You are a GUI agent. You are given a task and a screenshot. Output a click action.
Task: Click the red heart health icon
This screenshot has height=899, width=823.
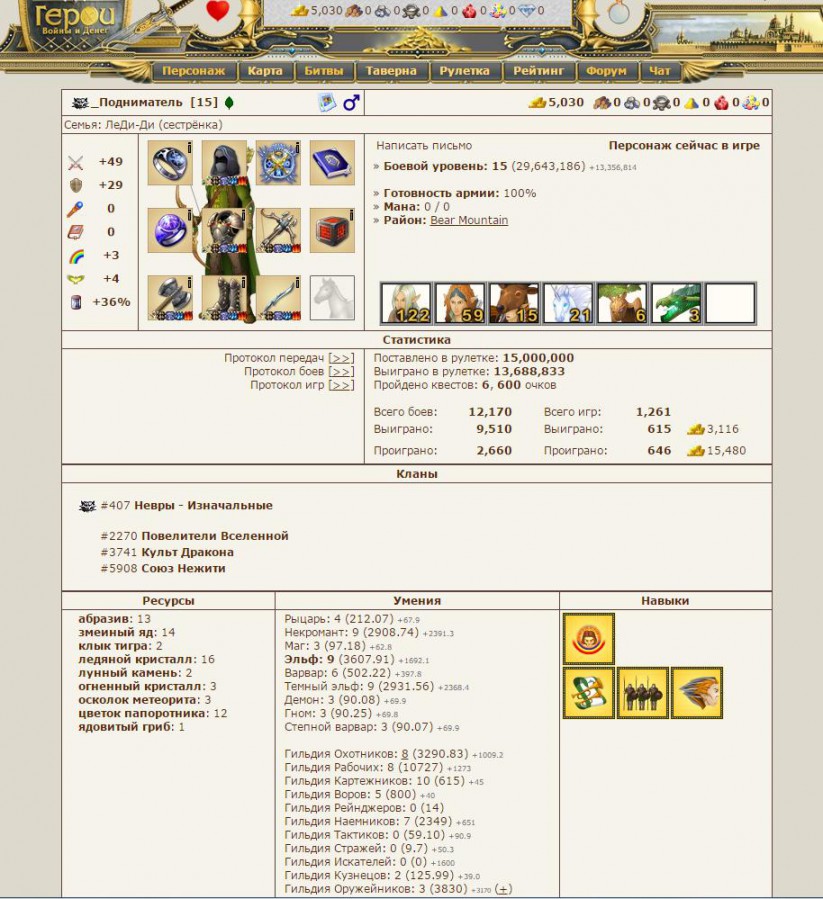pos(217,10)
